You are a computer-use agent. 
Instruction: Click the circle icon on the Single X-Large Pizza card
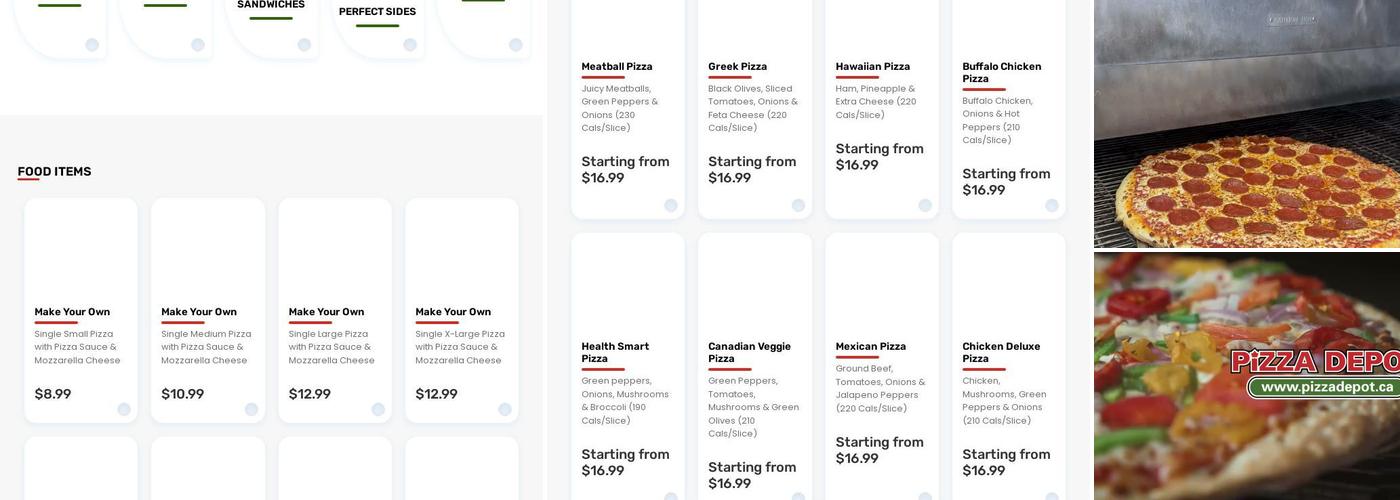pyautogui.click(x=505, y=409)
